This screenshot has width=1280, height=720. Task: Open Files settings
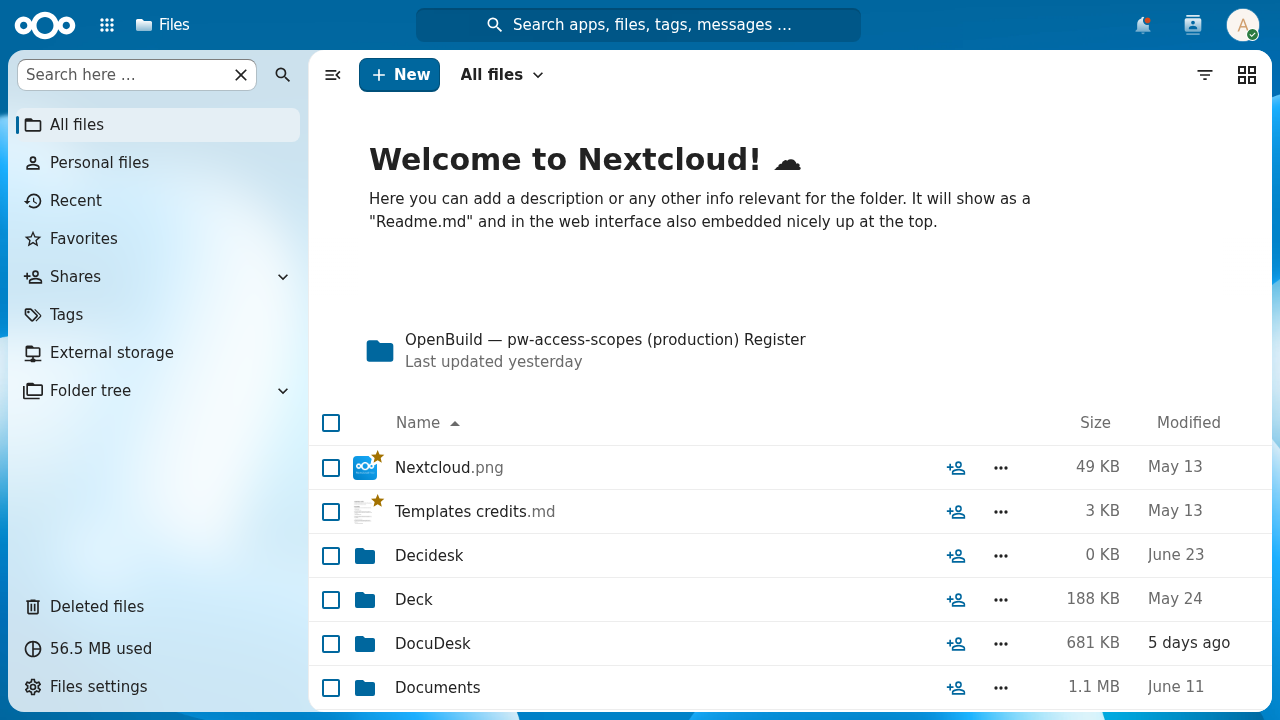158,687
